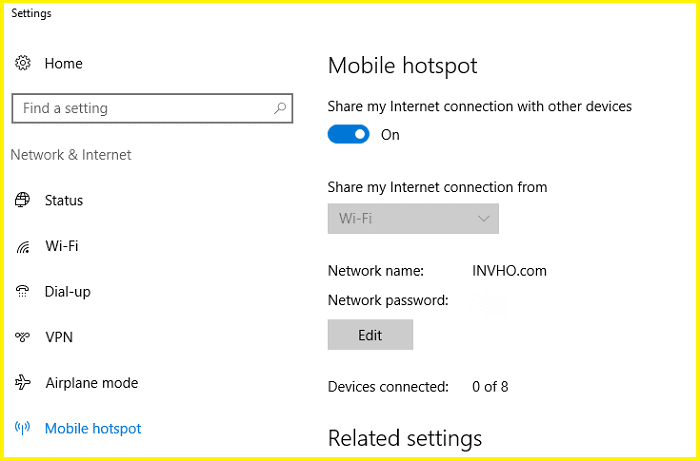700x461 pixels.
Task: Go to the Dial-up label in sidebar
Action: point(68,292)
